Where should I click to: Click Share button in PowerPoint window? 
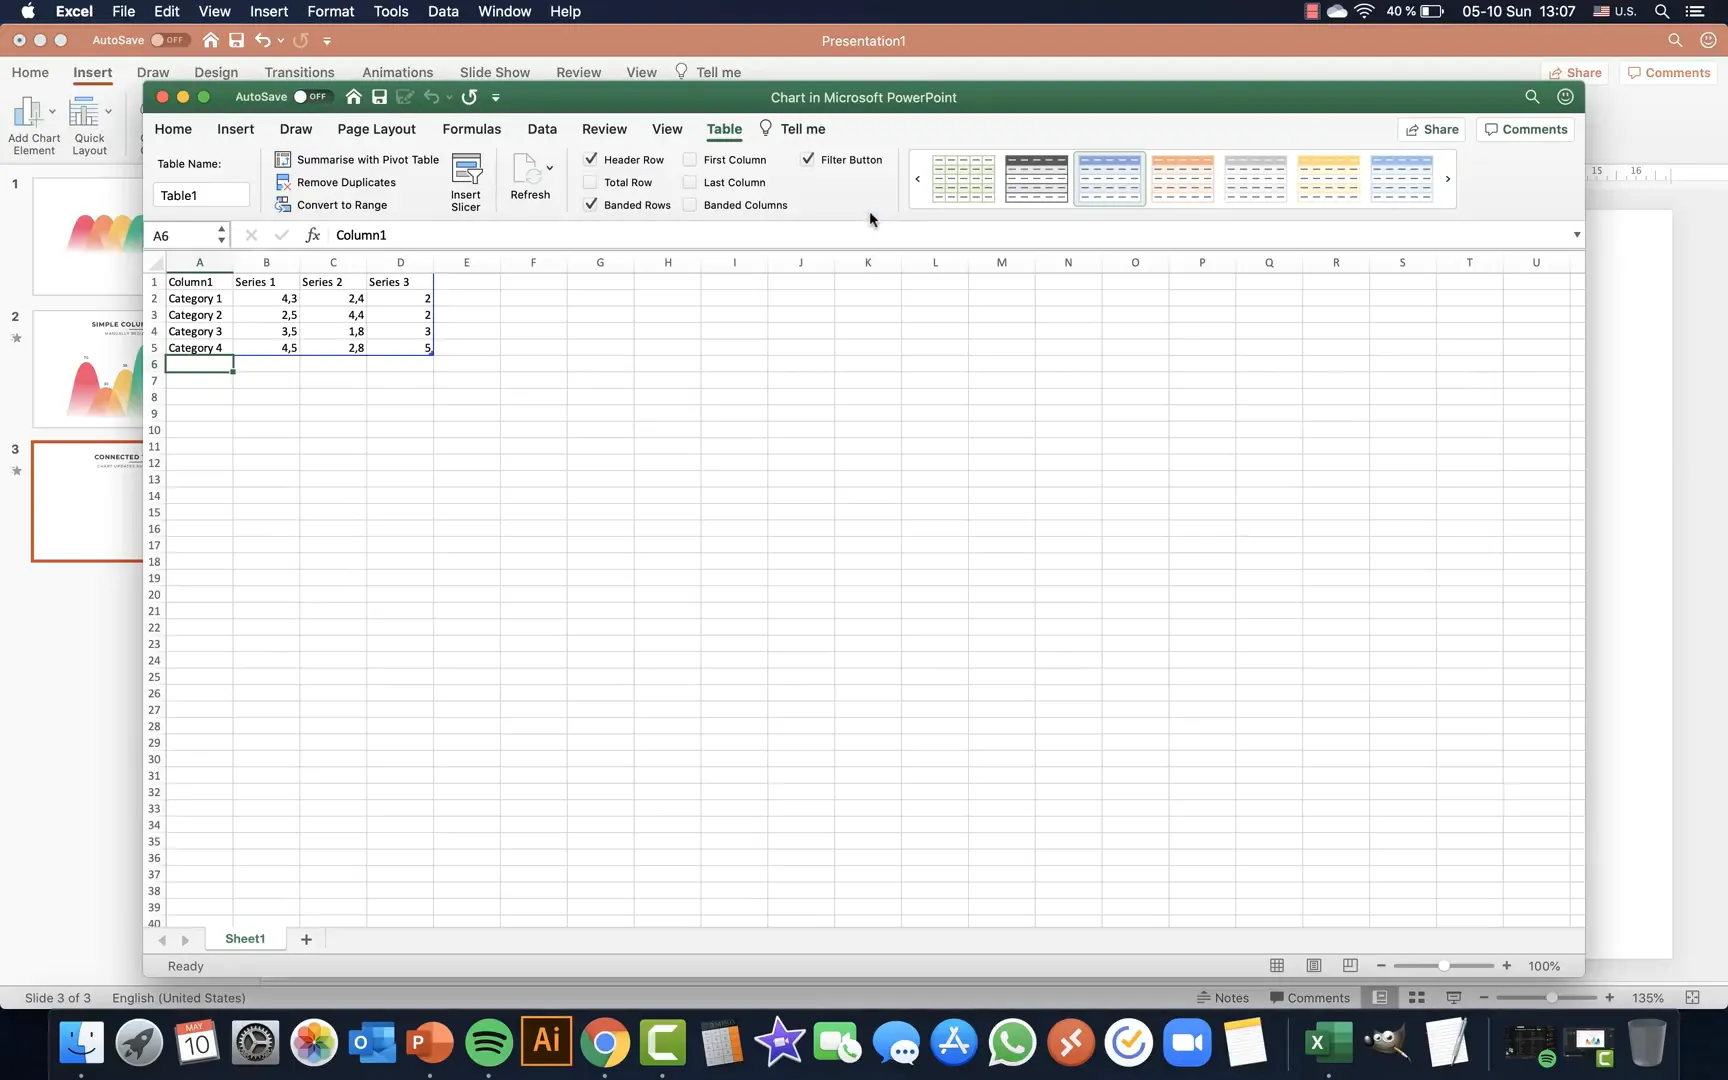click(x=1575, y=73)
